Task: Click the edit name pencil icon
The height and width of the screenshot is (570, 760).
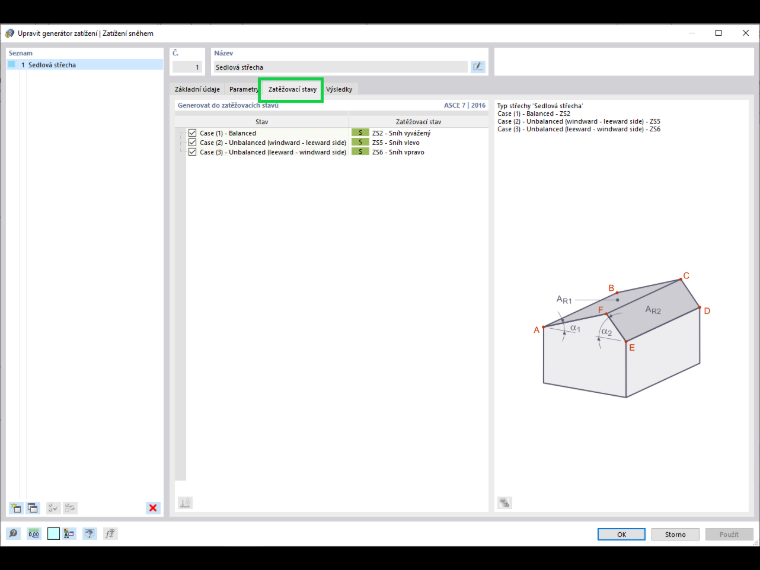Action: pyautogui.click(x=478, y=67)
